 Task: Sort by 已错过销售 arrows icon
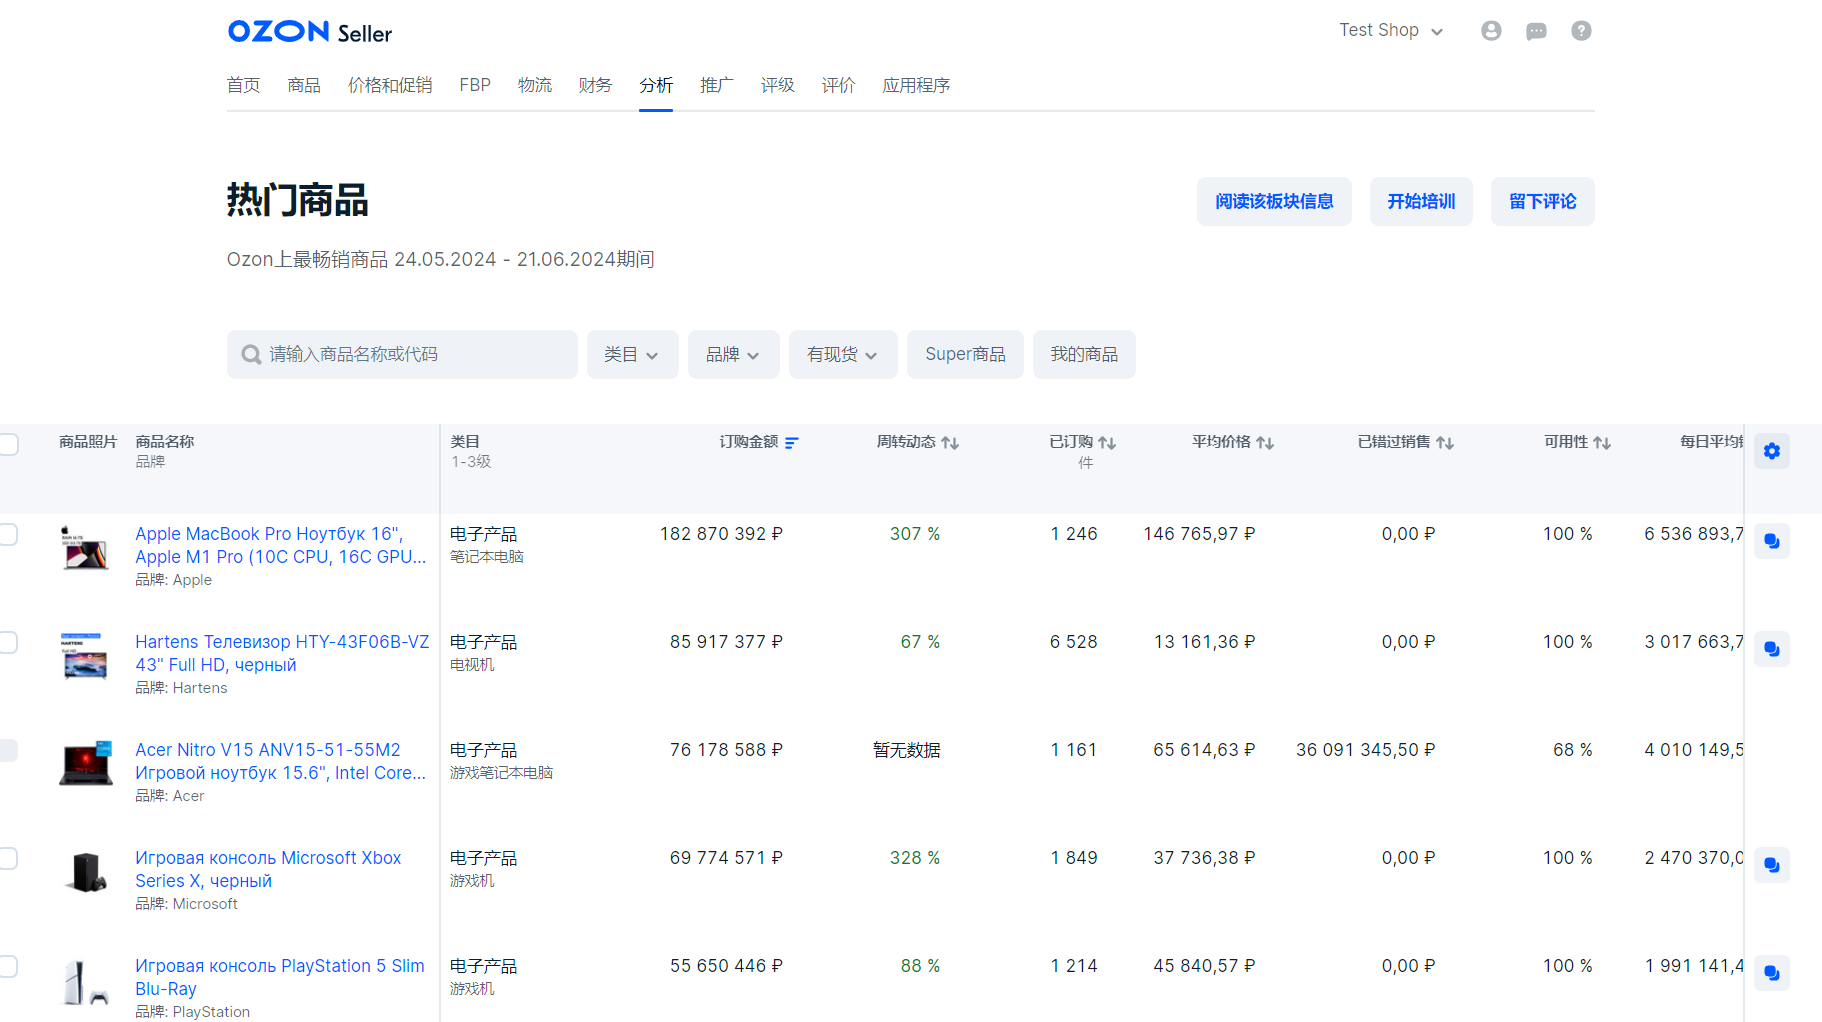(x=1445, y=443)
